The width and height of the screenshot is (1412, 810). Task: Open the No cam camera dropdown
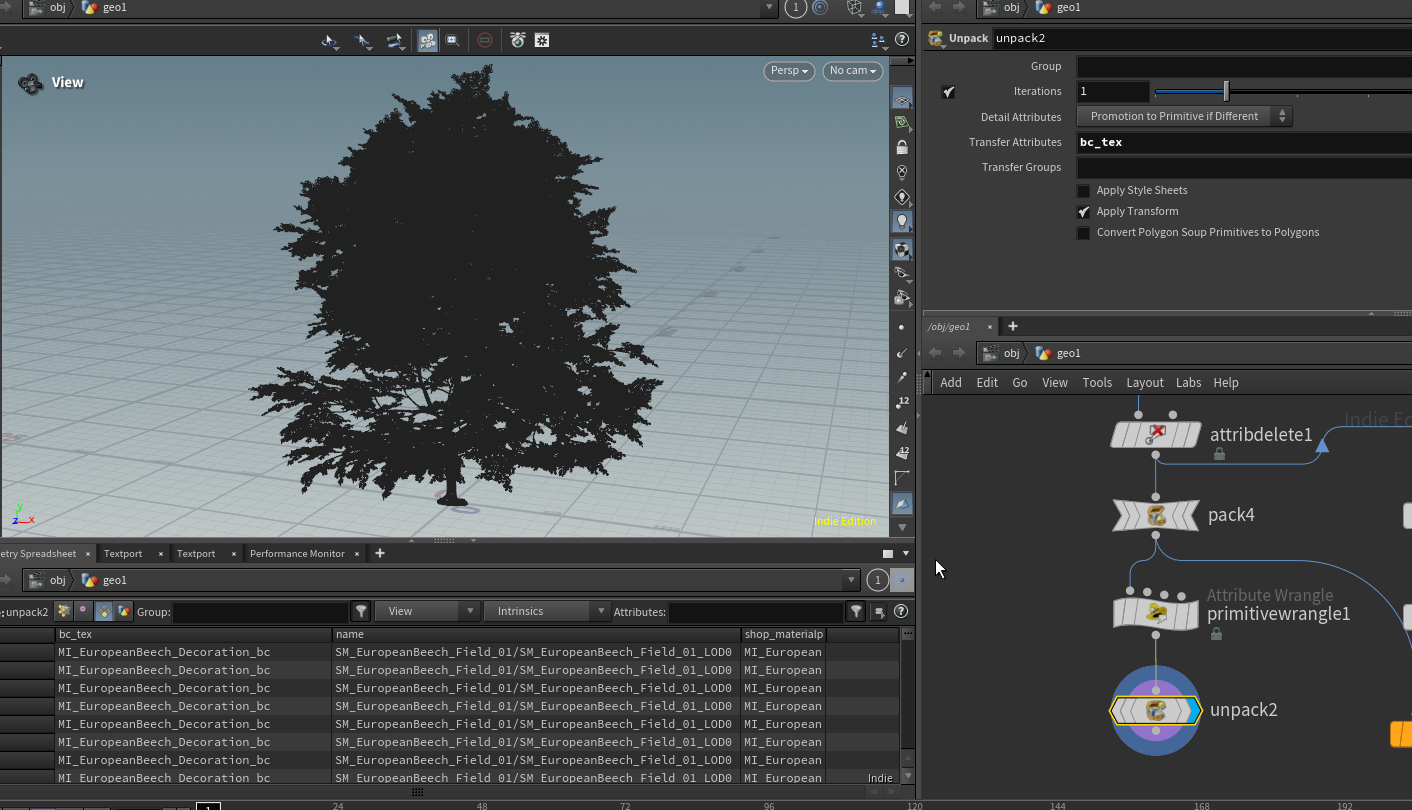(852, 71)
